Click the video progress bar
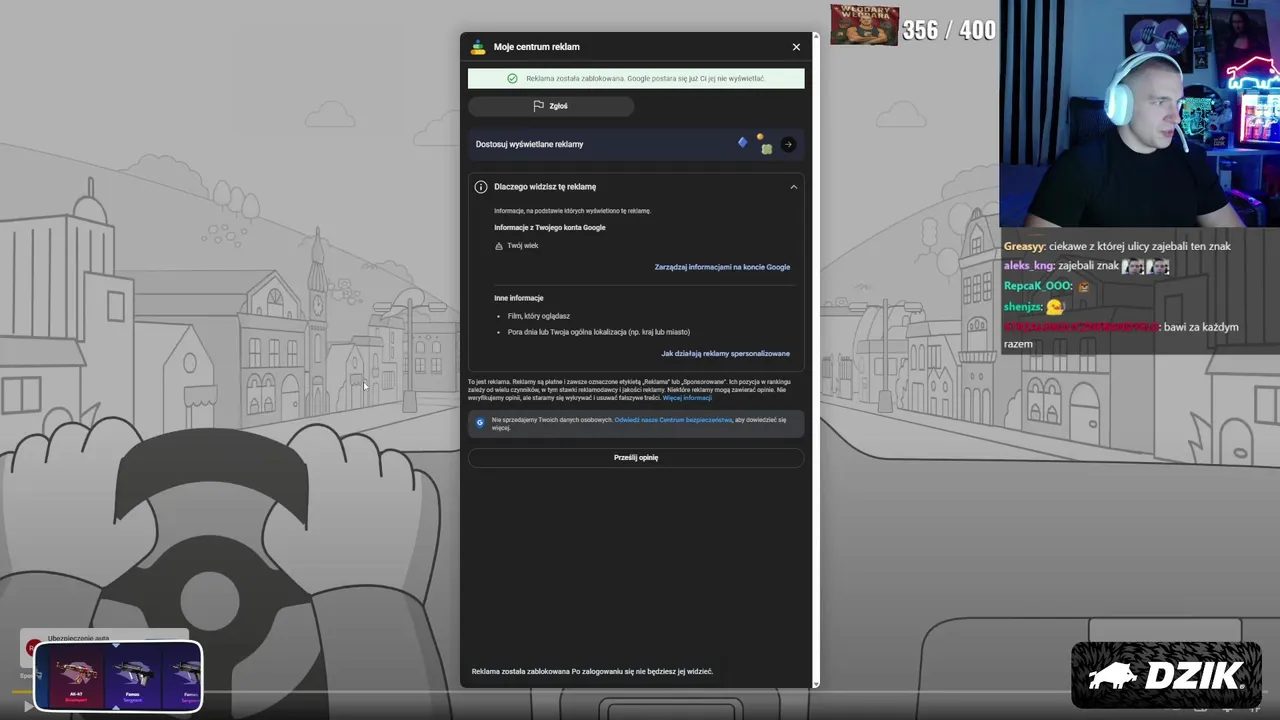The image size is (1280, 720). (640, 692)
